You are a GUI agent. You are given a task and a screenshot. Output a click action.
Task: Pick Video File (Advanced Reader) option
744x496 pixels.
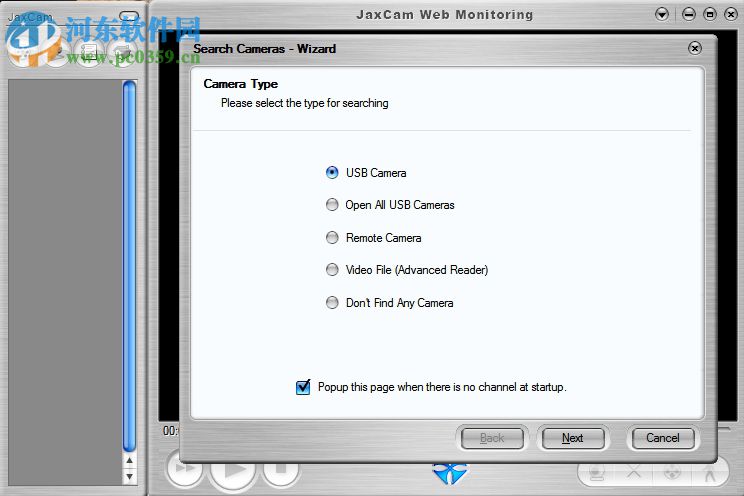point(332,270)
